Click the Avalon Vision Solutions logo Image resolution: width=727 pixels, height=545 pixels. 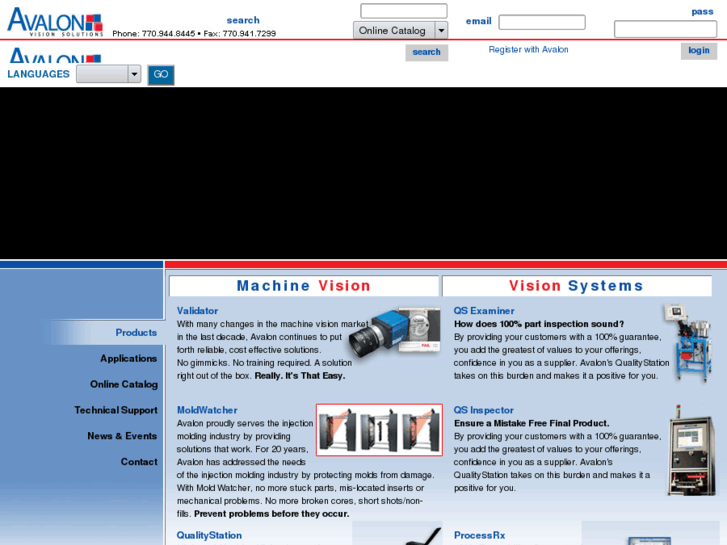point(55,21)
